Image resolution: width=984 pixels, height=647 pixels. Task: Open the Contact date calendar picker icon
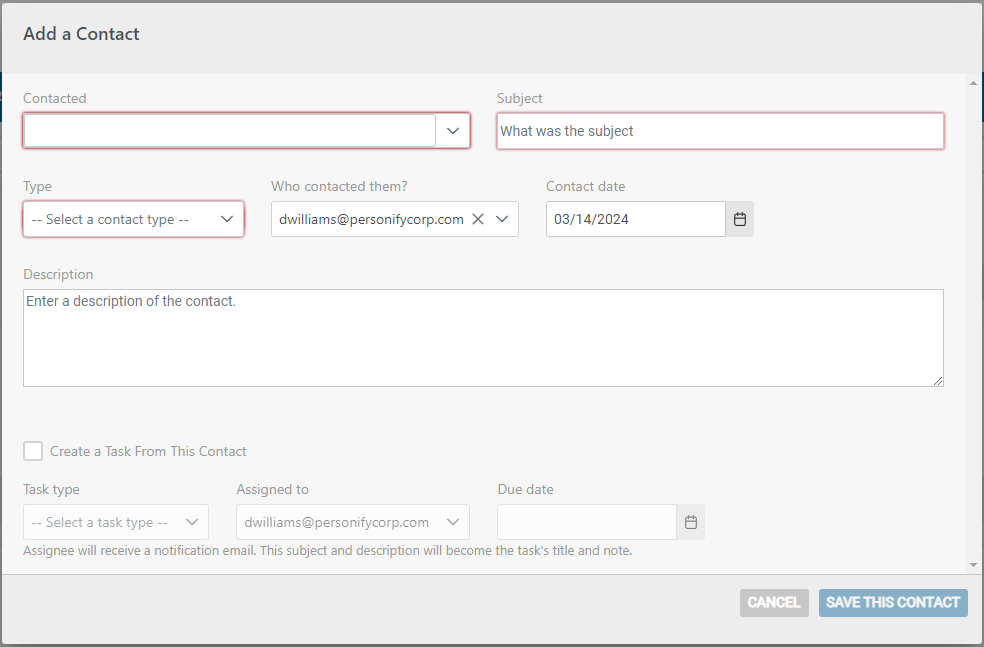tap(740, 219)
